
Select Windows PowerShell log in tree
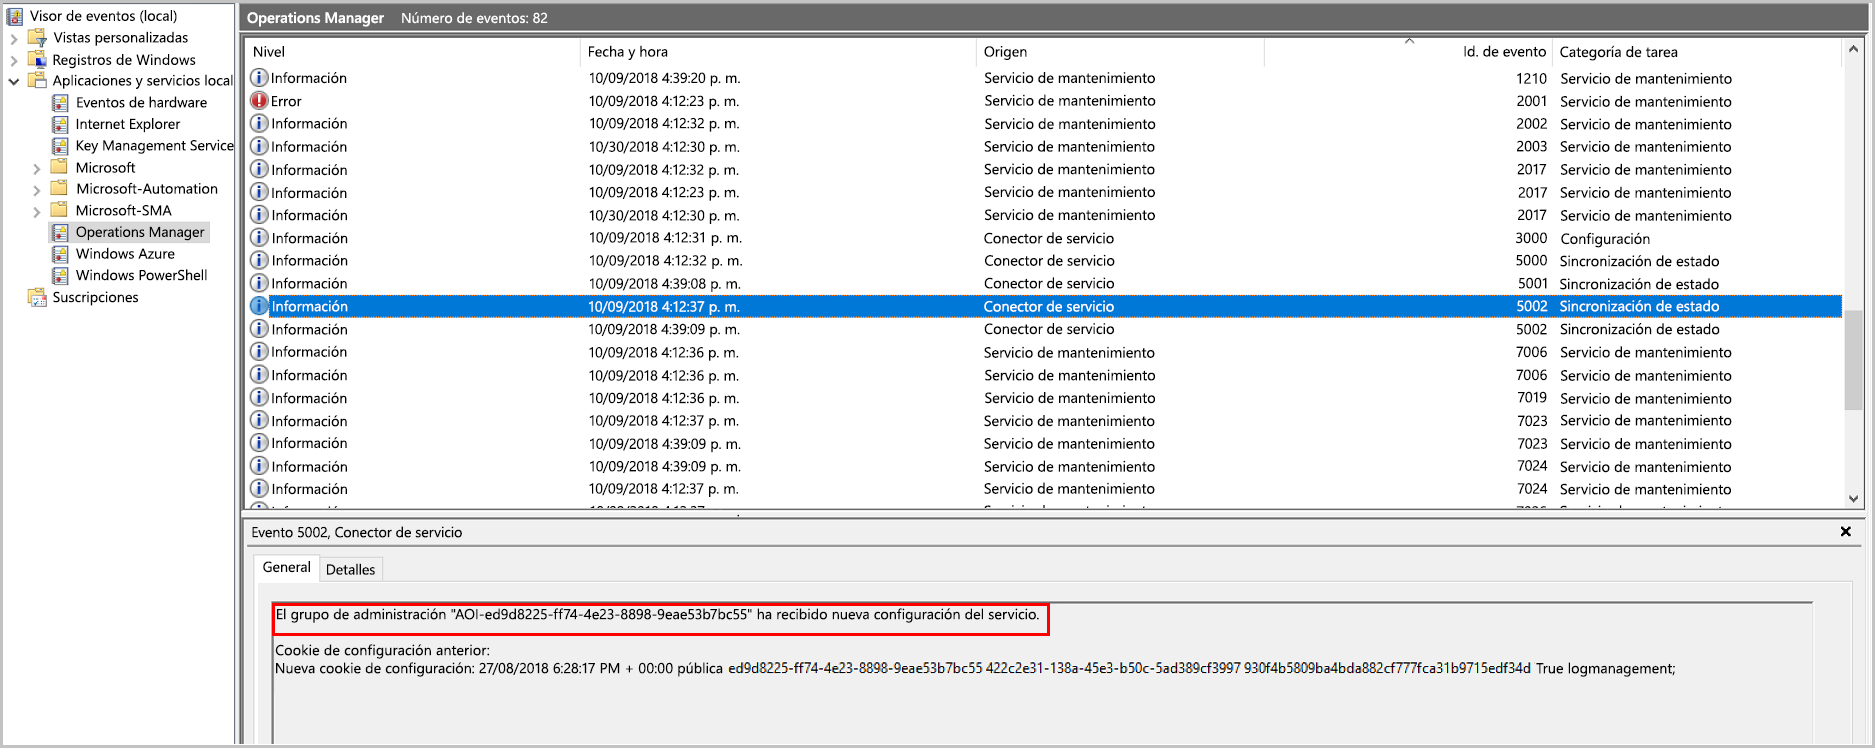[142, 275]
